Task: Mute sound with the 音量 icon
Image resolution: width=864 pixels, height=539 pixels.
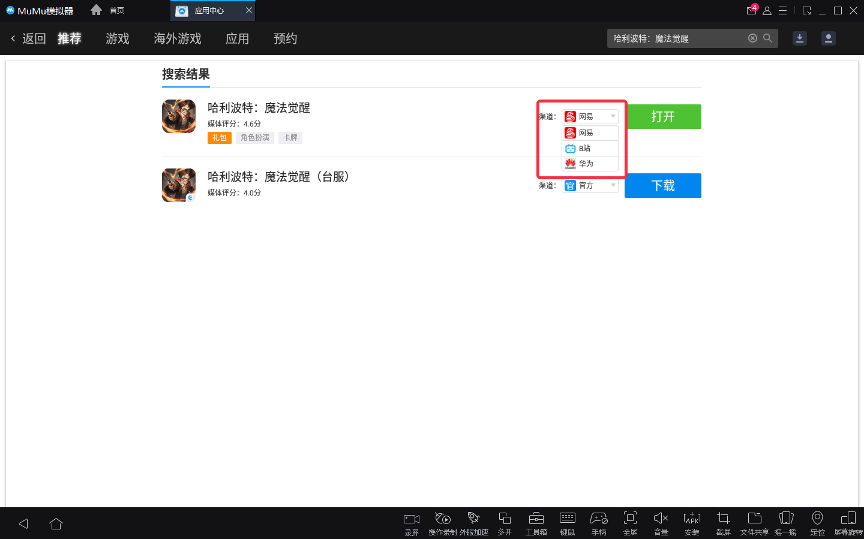Action: [x=660, y=518]
